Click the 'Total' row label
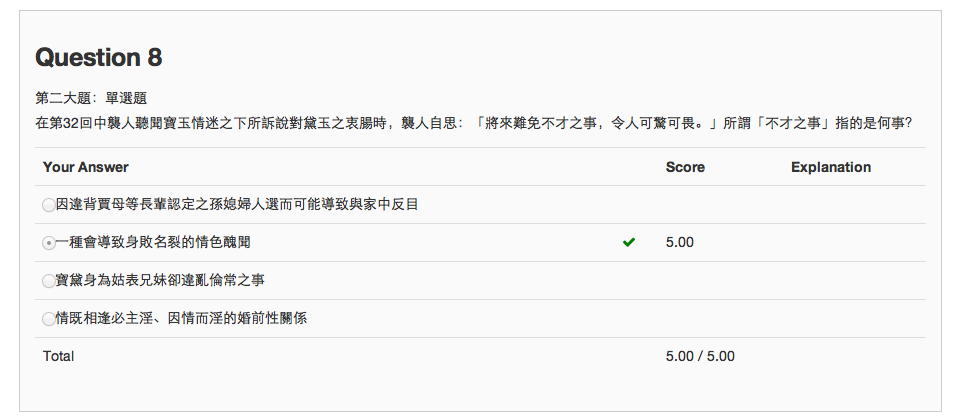The width and height of the screenshot is (954, 420). click(58, 356)
